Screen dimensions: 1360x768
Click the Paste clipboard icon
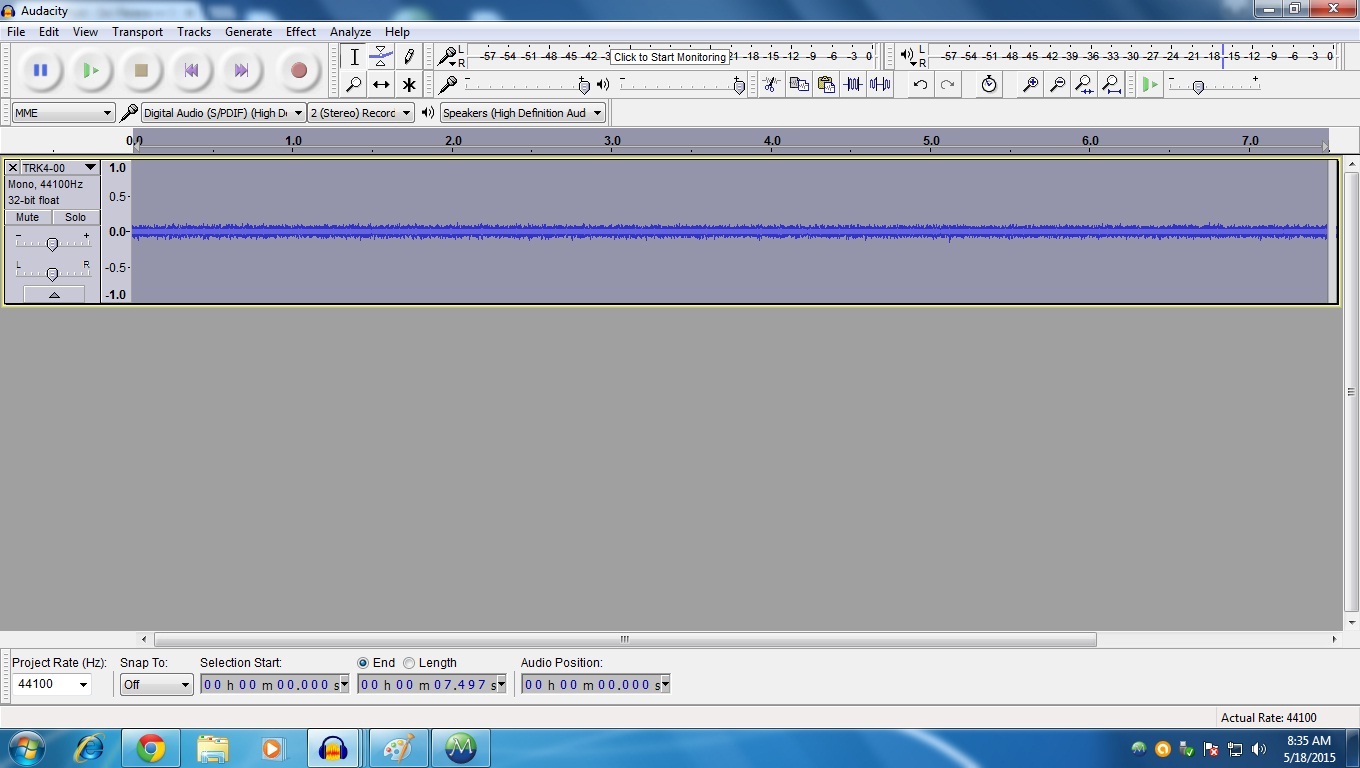pos(825,85)
